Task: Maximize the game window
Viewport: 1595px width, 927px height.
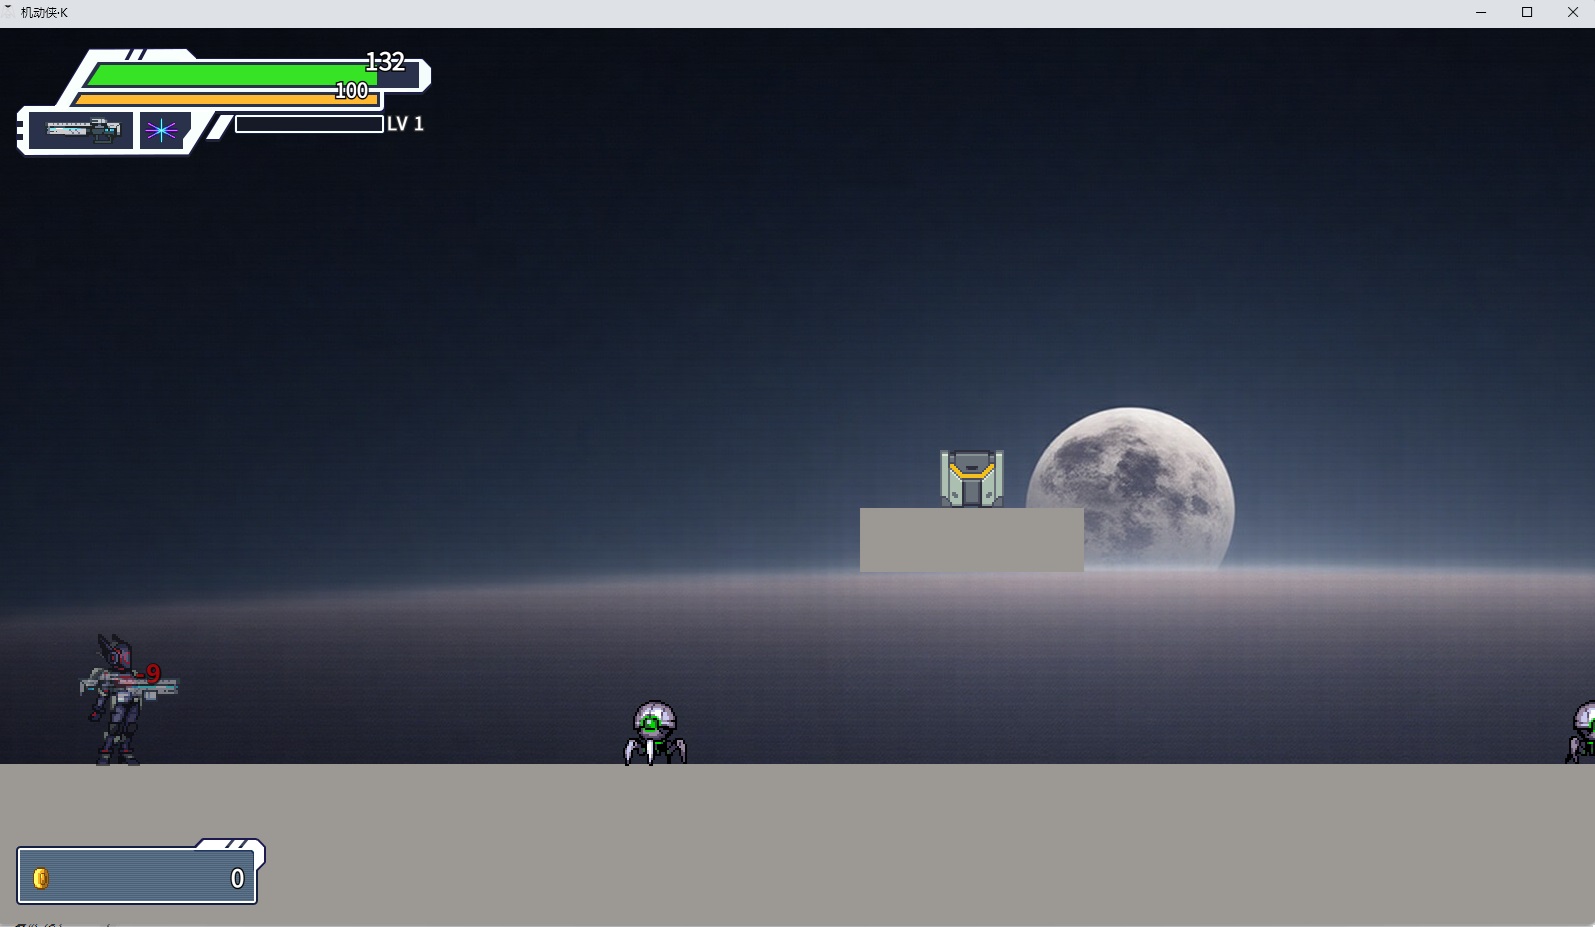Action: (1527, 12)
